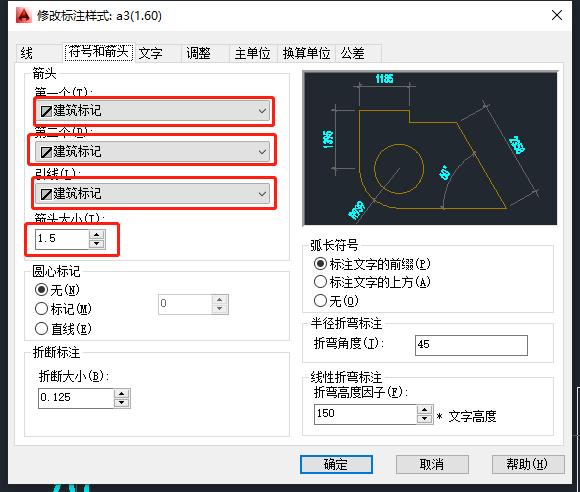
Task: Open the 主单位 tab
Action: coord(253,53)
